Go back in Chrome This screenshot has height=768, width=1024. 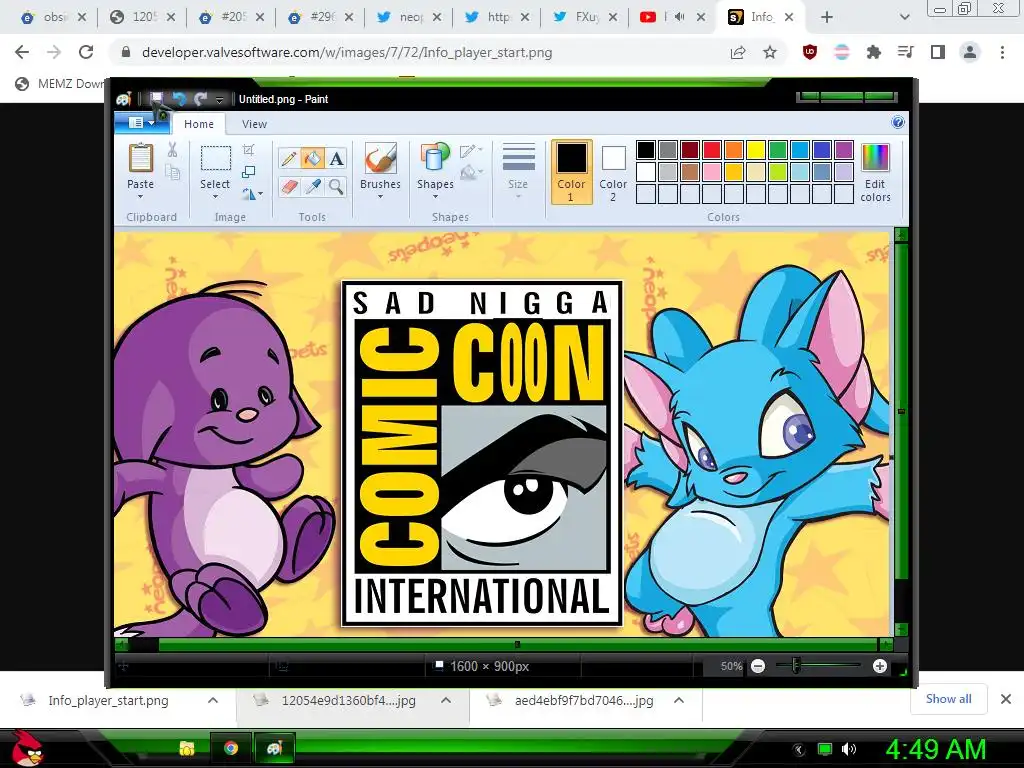(x=22, y=52)
